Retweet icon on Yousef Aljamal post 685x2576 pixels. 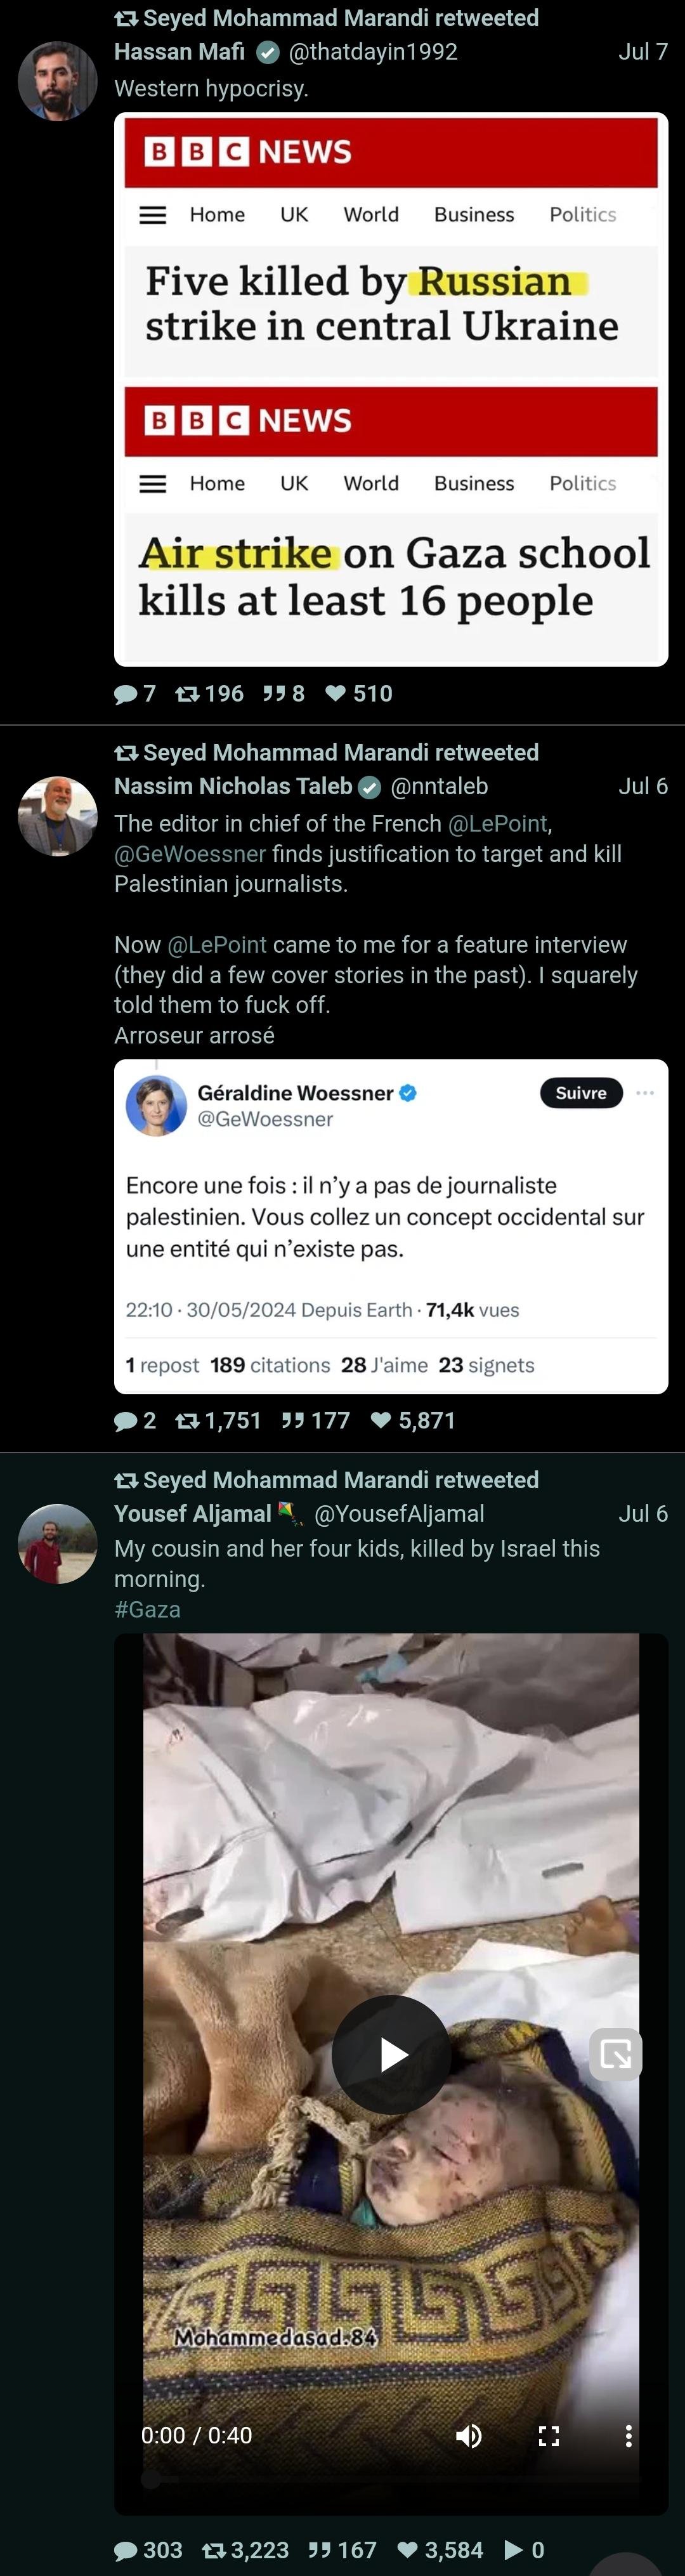click(x=214, y=2550)
